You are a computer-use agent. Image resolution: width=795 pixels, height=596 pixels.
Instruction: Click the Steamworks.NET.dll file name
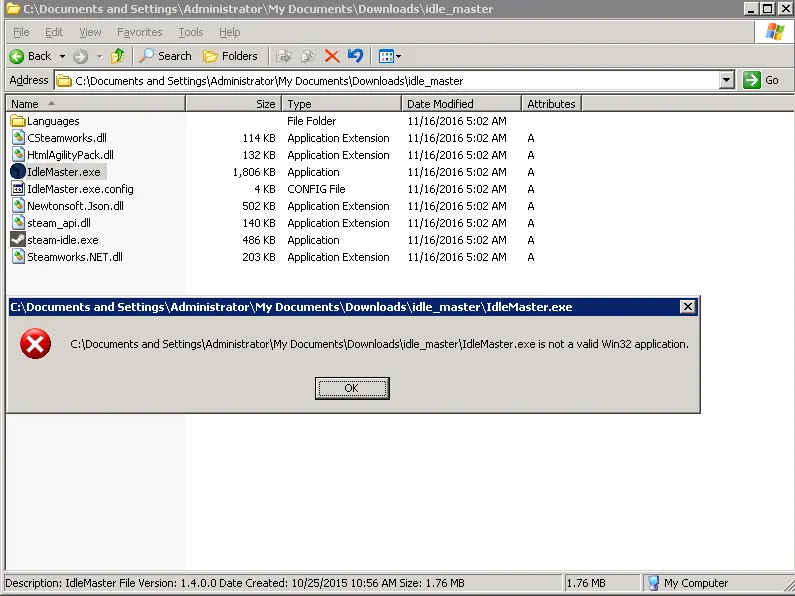(75, 257)
